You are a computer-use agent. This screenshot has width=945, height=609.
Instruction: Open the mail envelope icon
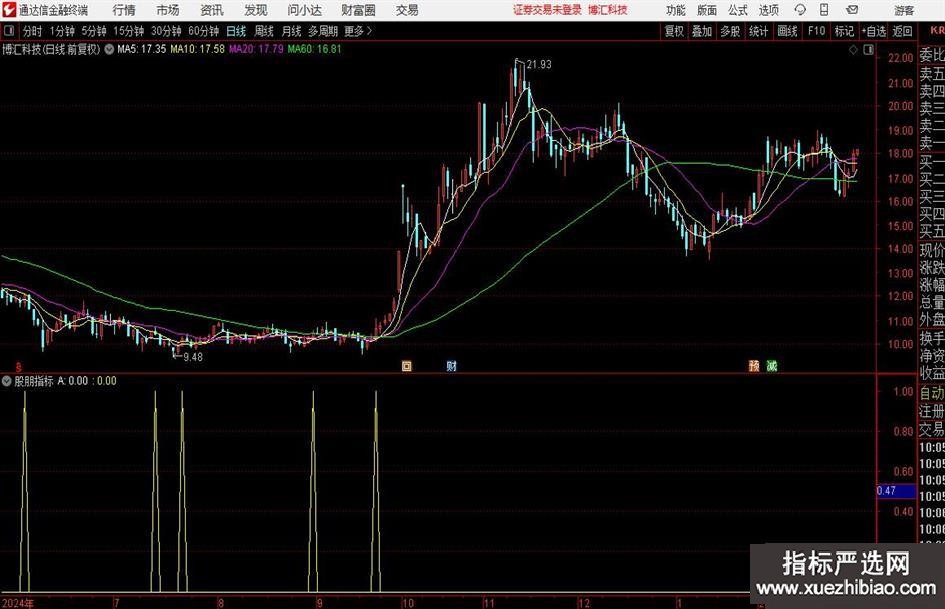pyautogui.click(x=852, y=10)
